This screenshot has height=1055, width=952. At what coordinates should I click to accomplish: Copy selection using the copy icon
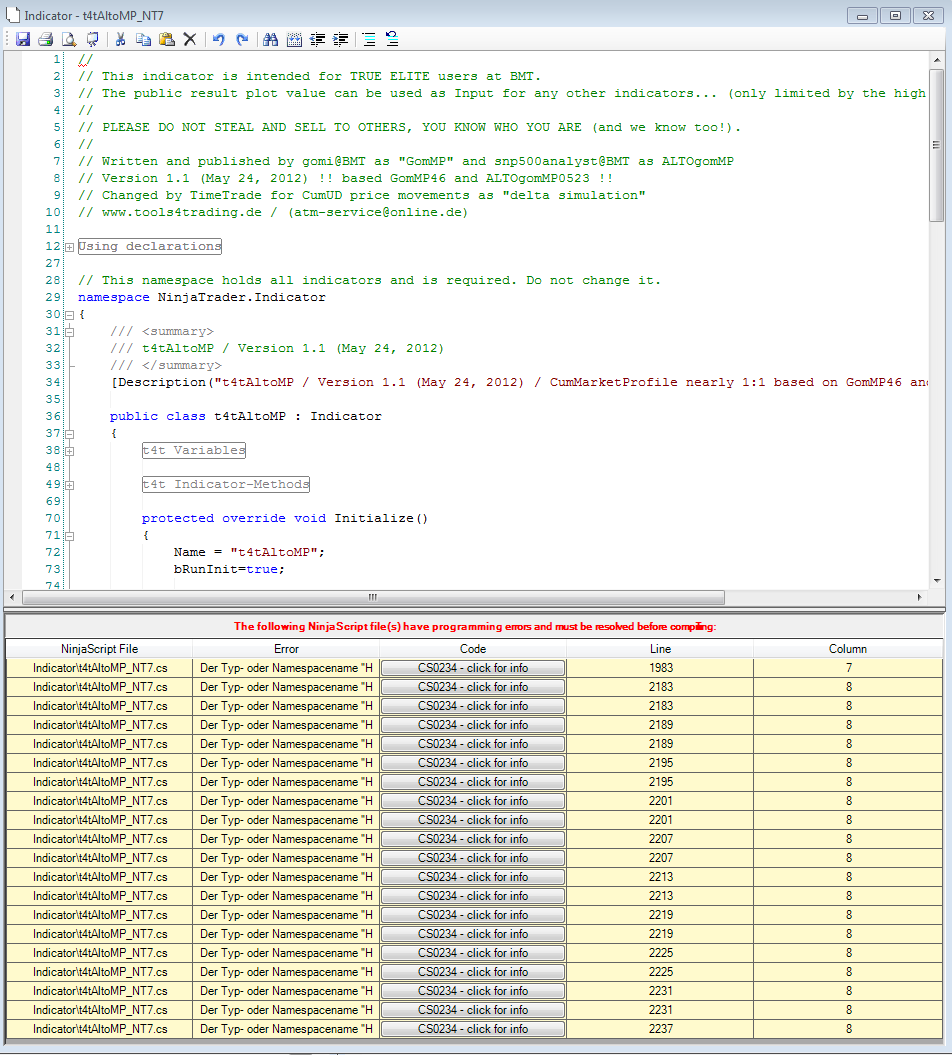[x=143, y=39]
